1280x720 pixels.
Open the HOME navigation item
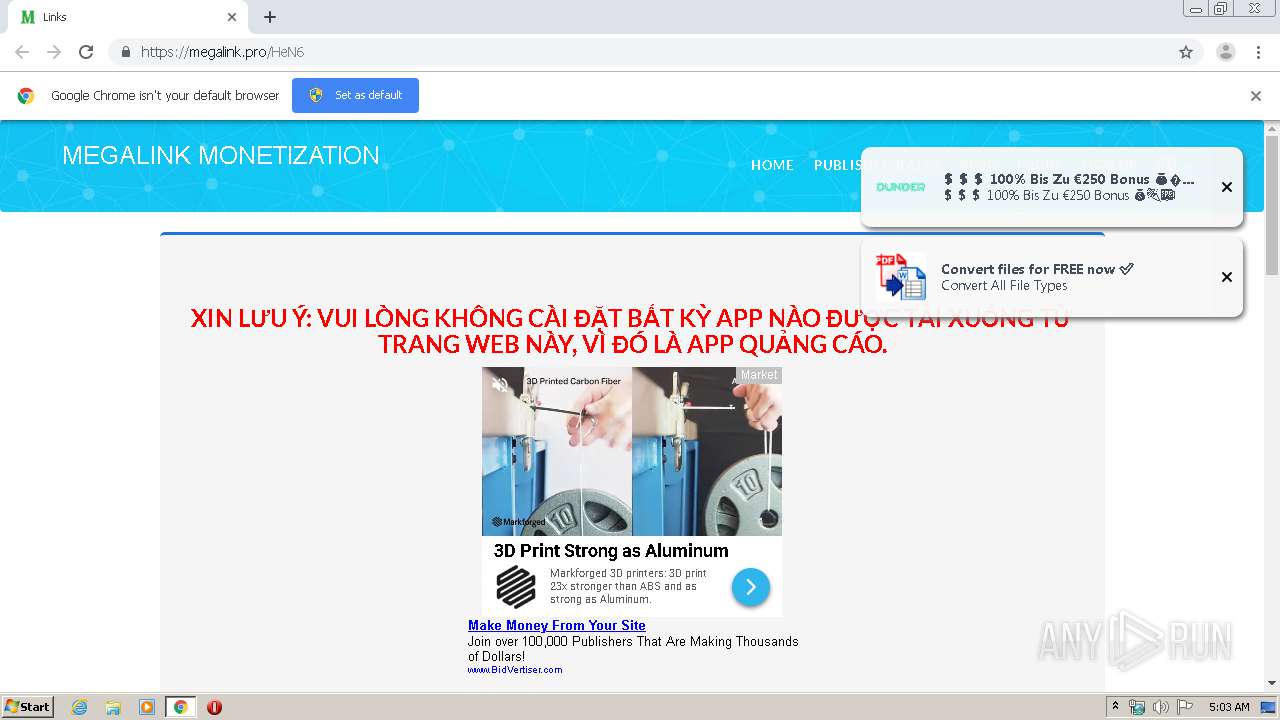tap(772, 165)
